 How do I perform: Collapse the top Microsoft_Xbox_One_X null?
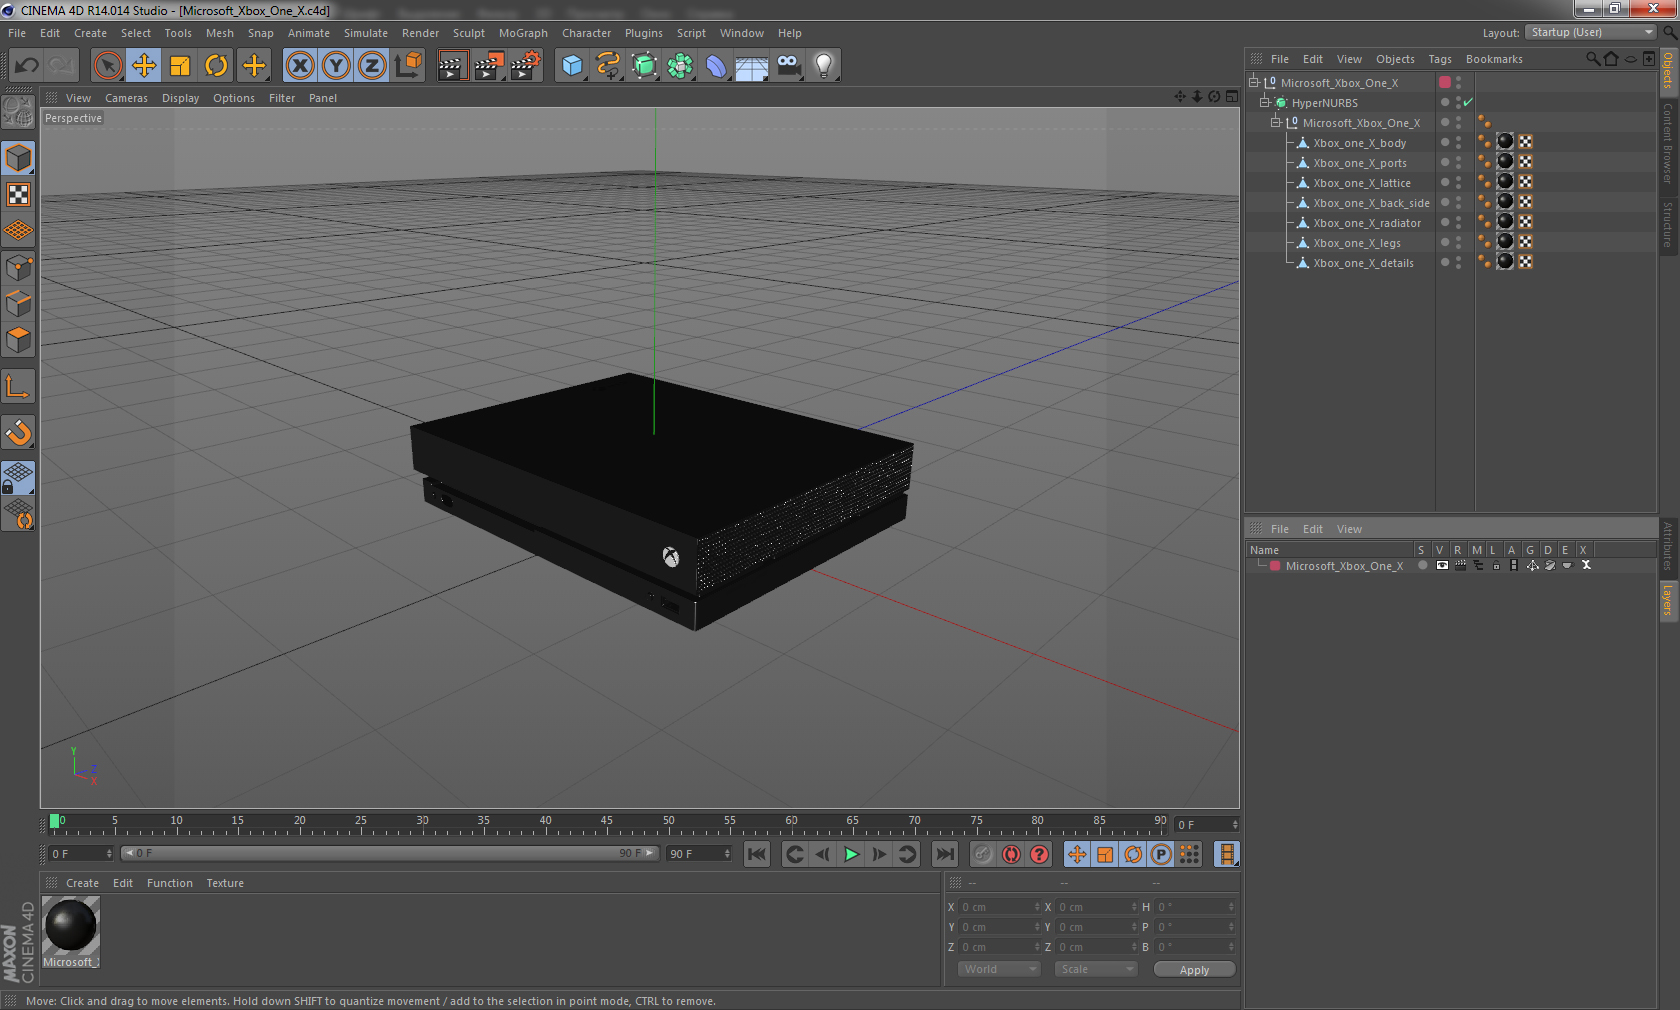pyautogui.click(x=1253, y=82)
